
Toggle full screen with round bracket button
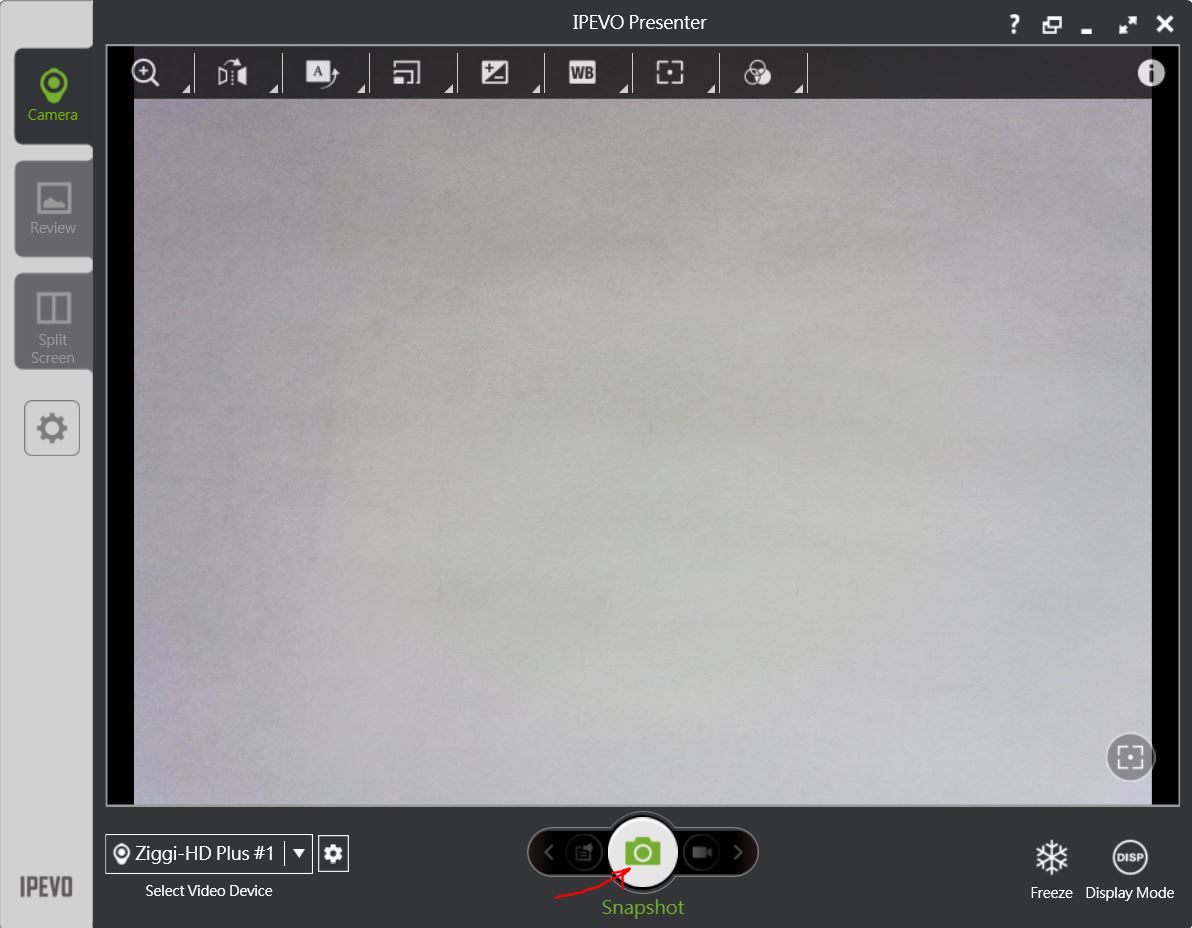pyautogui.click(x=1130, y=757)
